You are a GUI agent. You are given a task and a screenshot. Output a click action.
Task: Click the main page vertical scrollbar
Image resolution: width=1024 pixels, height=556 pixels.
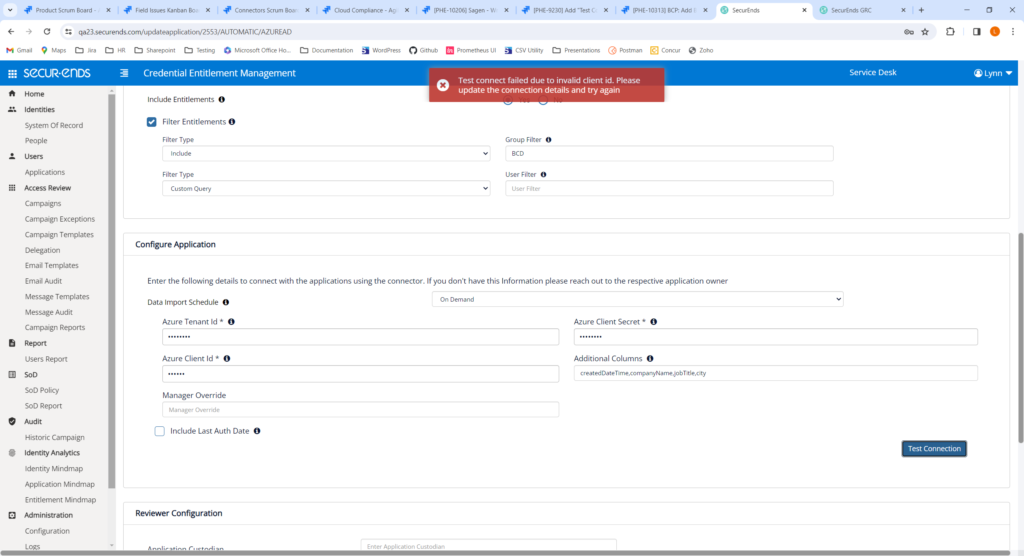(1020, 338)
